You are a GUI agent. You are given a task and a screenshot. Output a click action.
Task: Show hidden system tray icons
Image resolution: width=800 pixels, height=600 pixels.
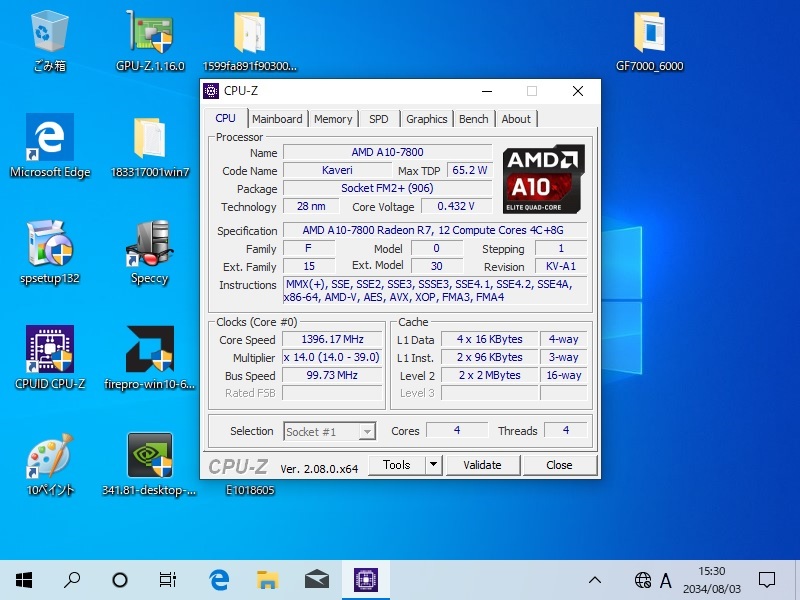[x=595, y=580]
